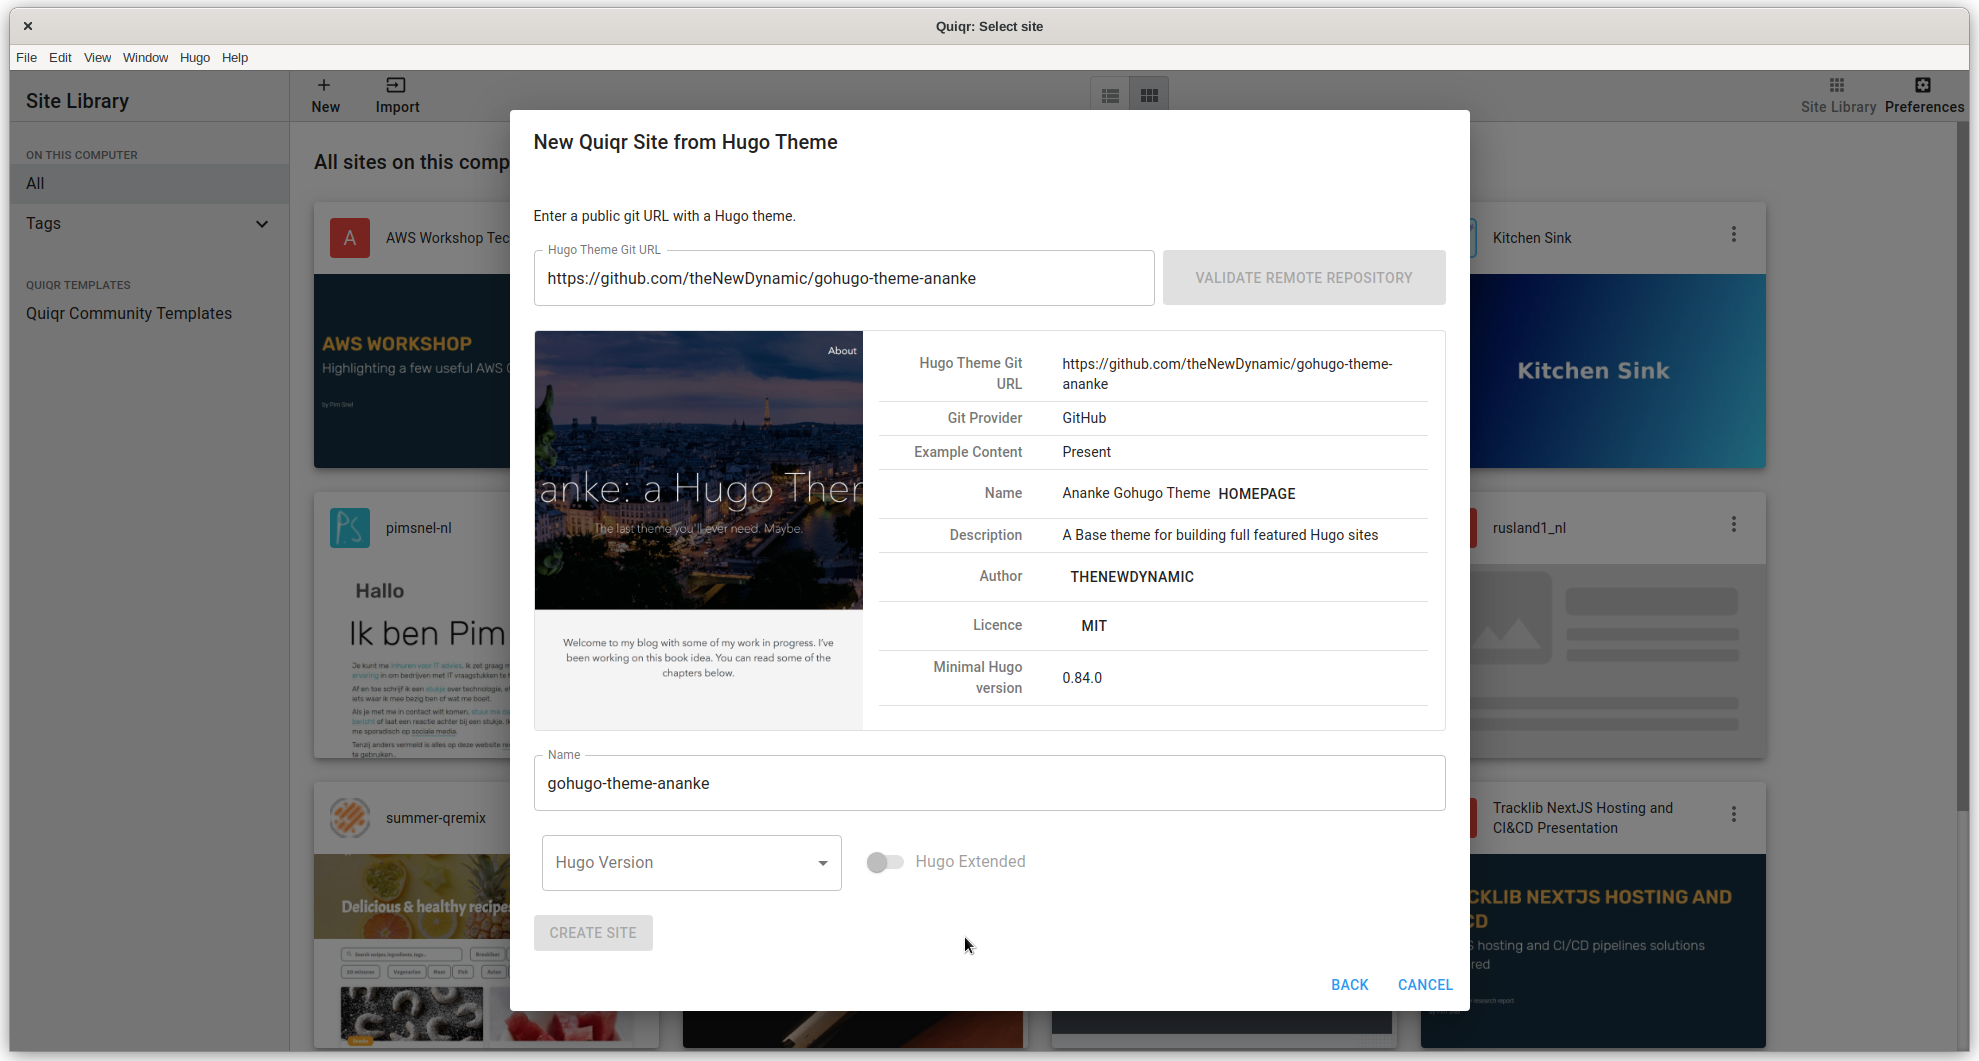Open the File menu
Screen dimensions: 1979x1061
point(27,58)
